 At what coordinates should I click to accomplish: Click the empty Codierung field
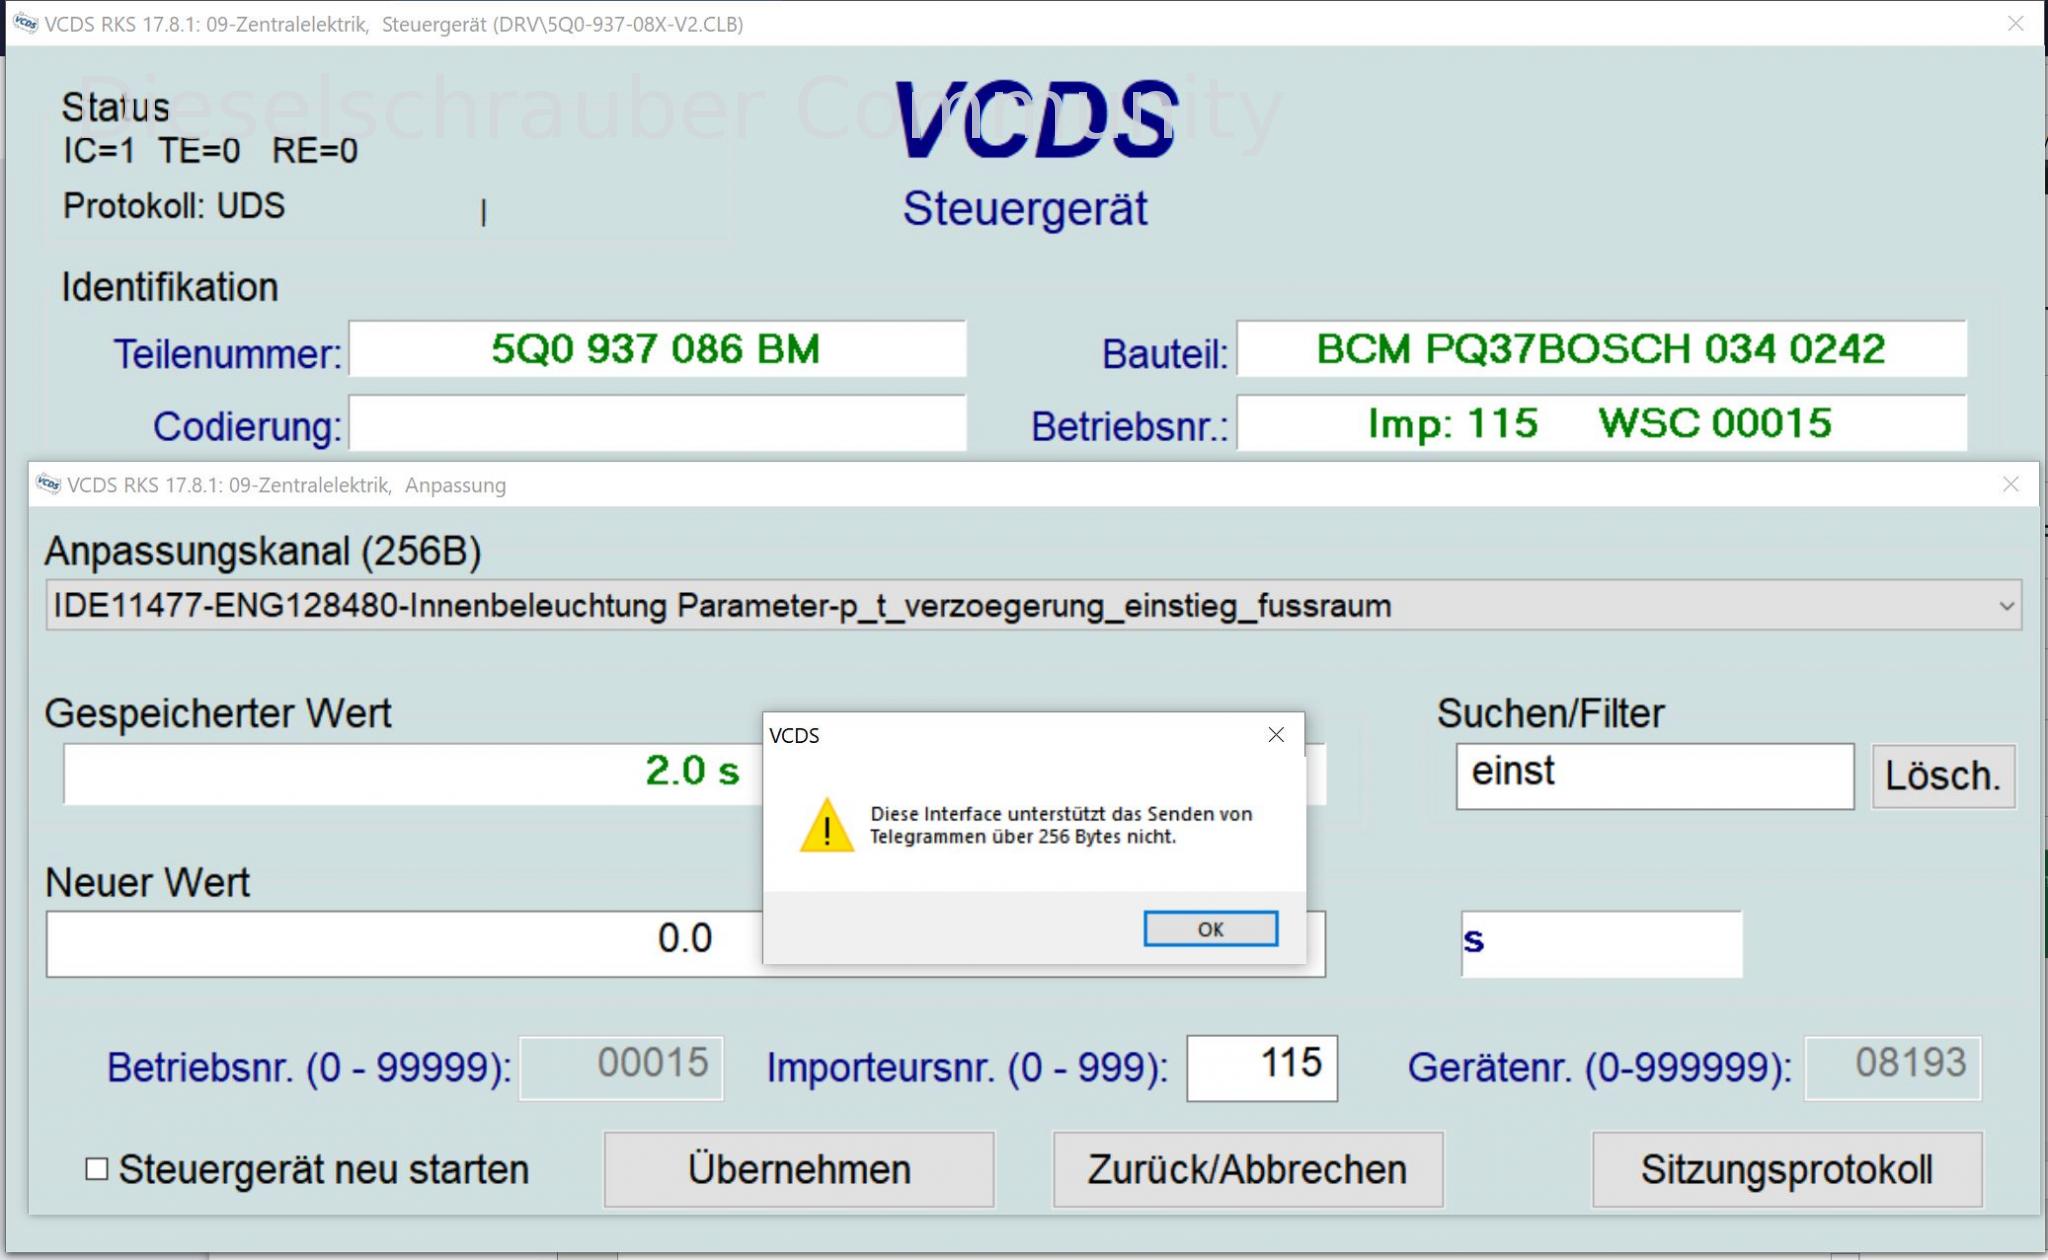tap(657, 424)
